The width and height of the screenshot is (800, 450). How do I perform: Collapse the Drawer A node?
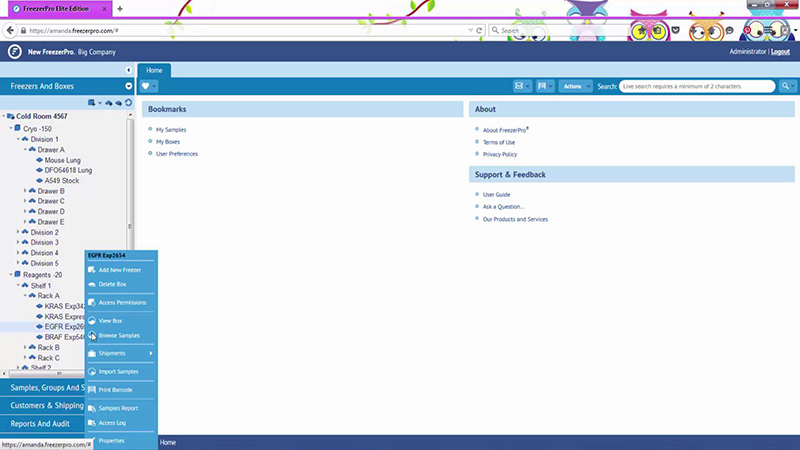tap(25, 149)
